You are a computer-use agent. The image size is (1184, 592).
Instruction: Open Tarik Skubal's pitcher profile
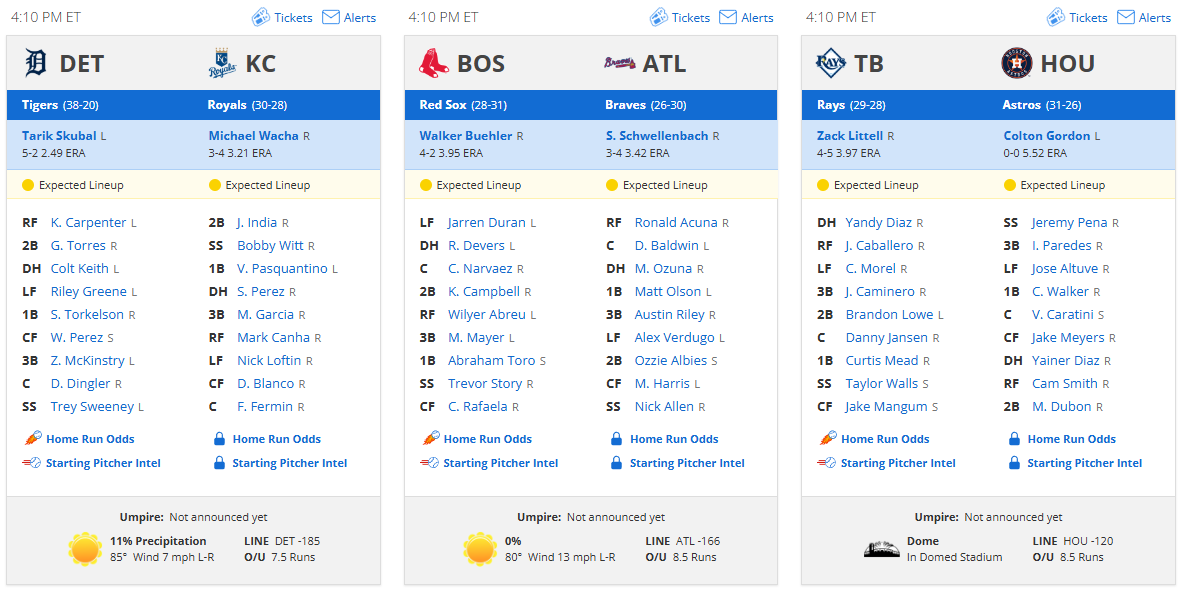(x=59, y=136)
